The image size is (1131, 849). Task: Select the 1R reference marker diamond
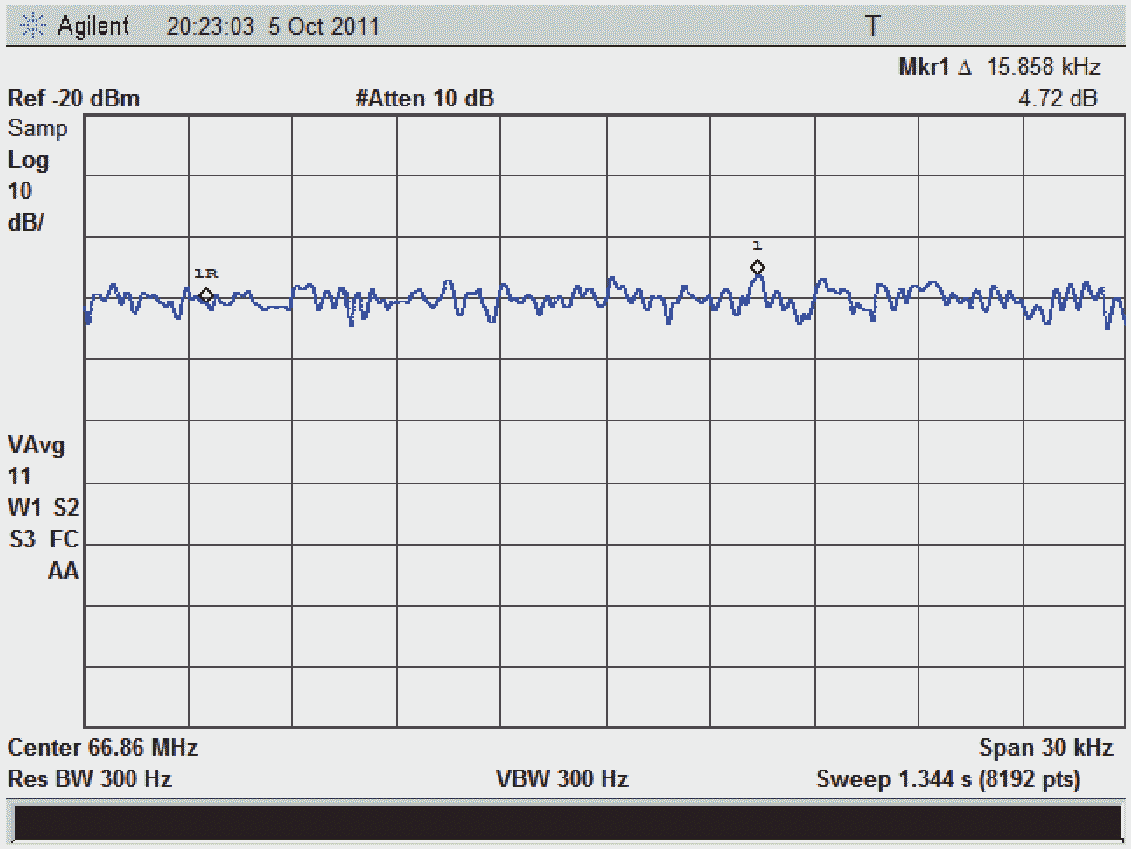tap(206, 295)
